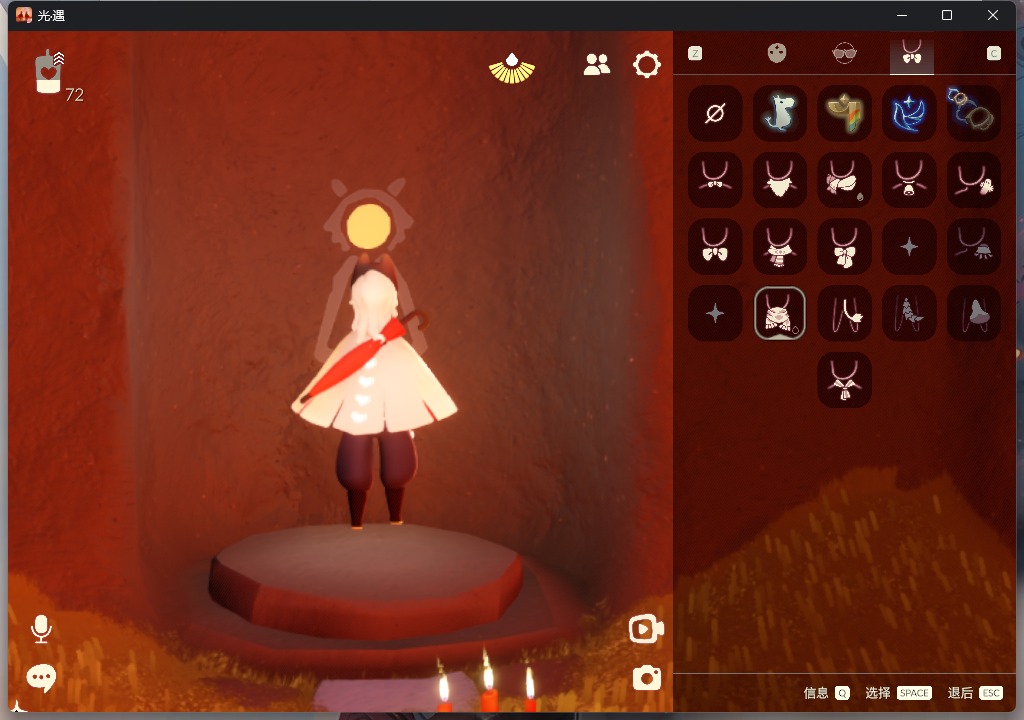Equip the glowing mouse pendant
Viewport: 1024px width, 720px height.
tap(780, 114)
